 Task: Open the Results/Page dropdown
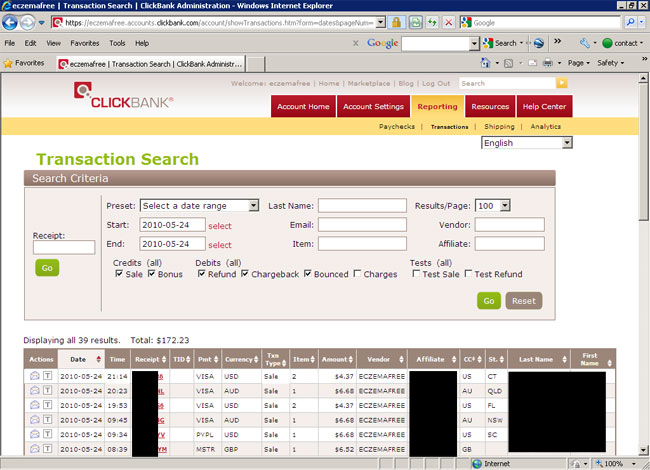coord(492,205)
